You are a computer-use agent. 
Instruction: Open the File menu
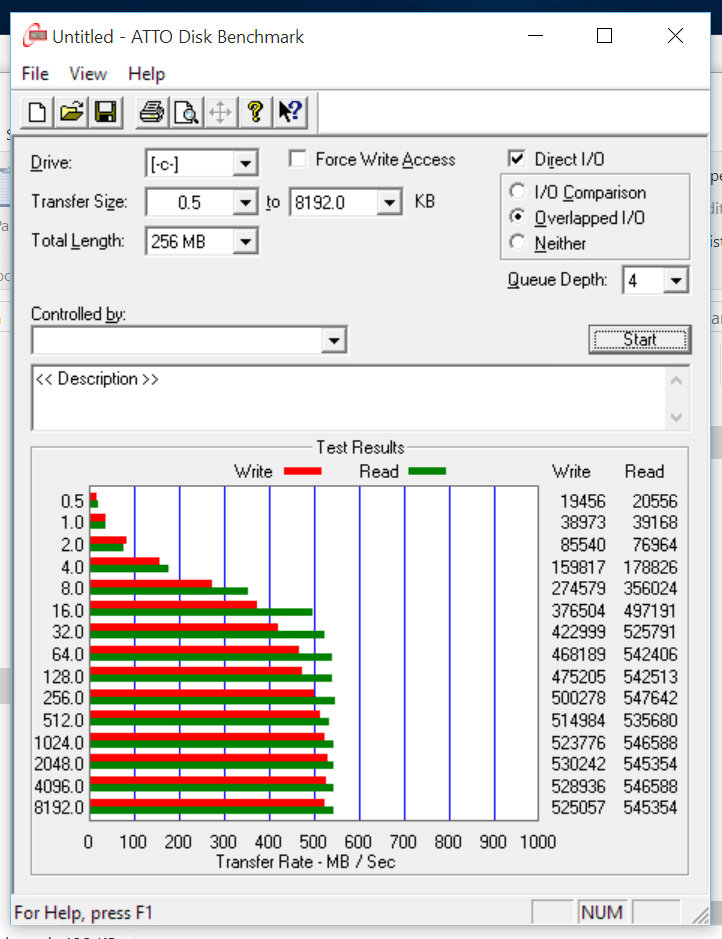[x=35, y=74]
